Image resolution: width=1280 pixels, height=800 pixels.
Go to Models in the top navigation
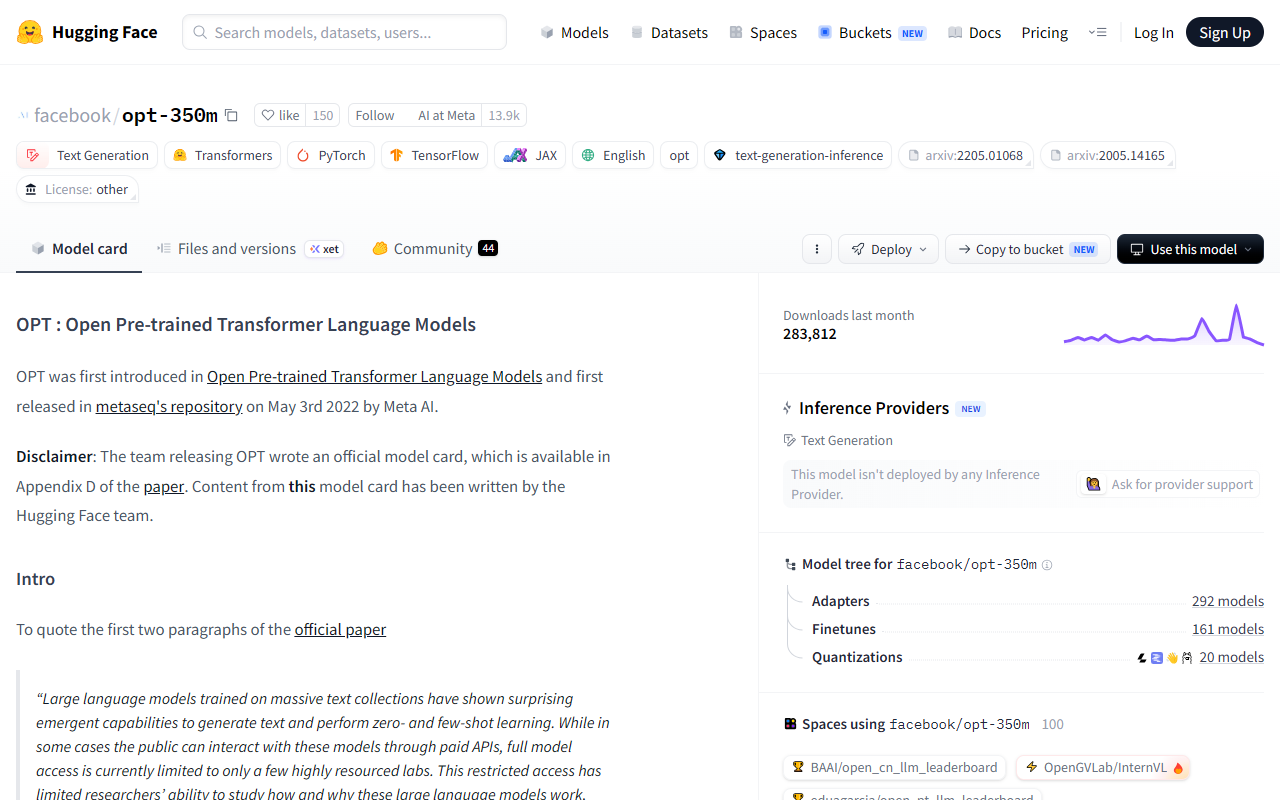[574, 32]
